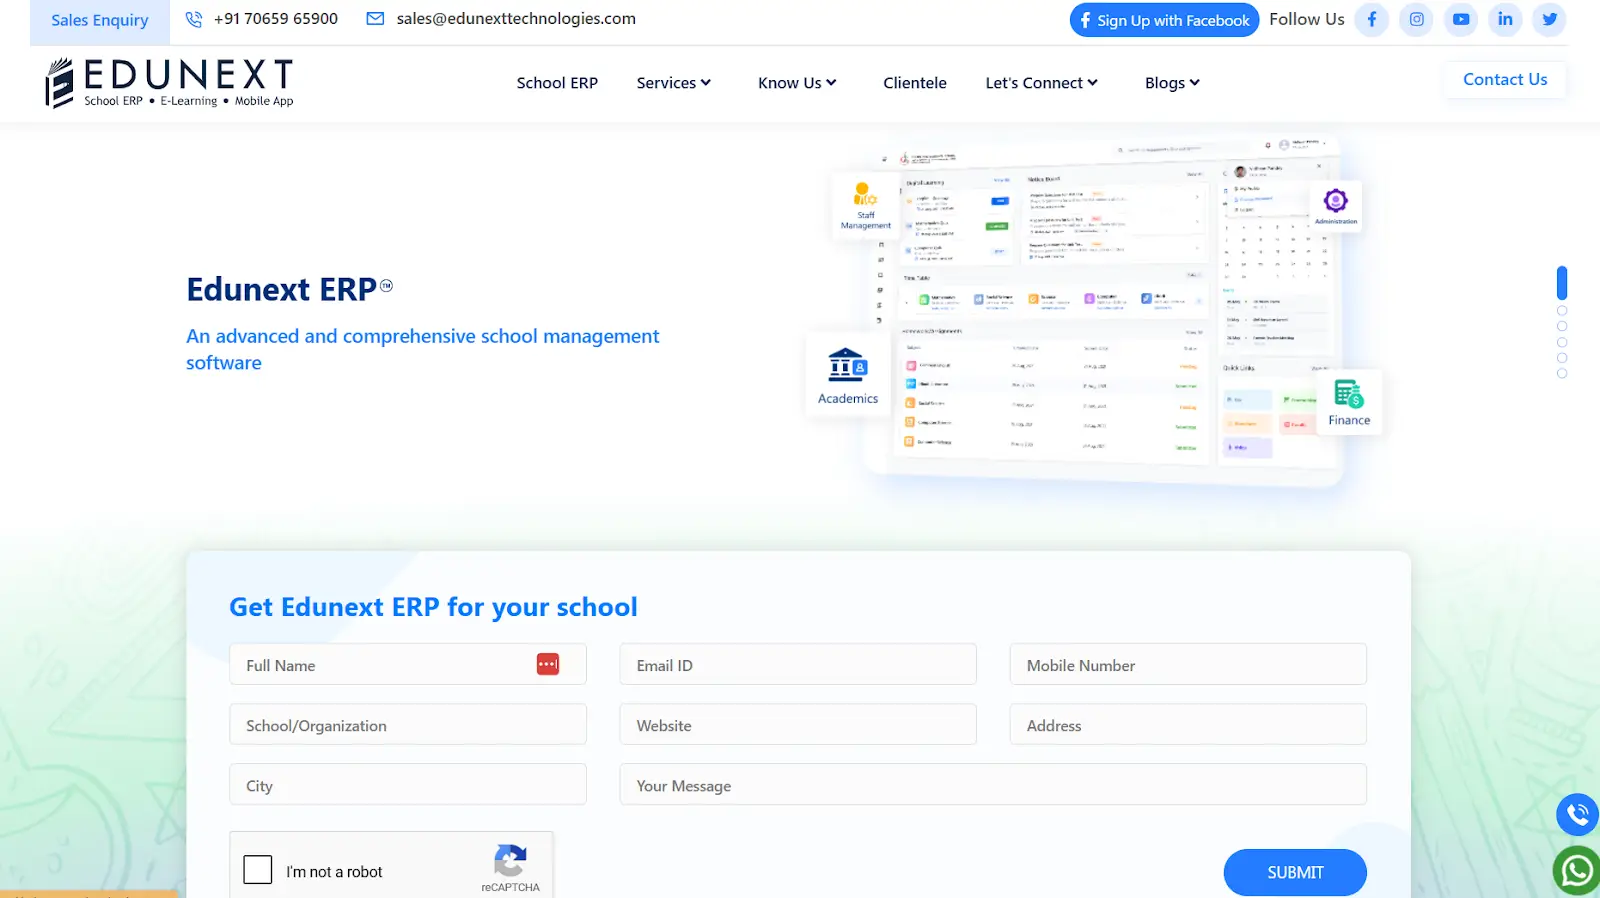Image resolution: width=1600 pixels, height=898 pixels.
Task: Click Sign Up with Facebook button
Action: pos(1164,20)
